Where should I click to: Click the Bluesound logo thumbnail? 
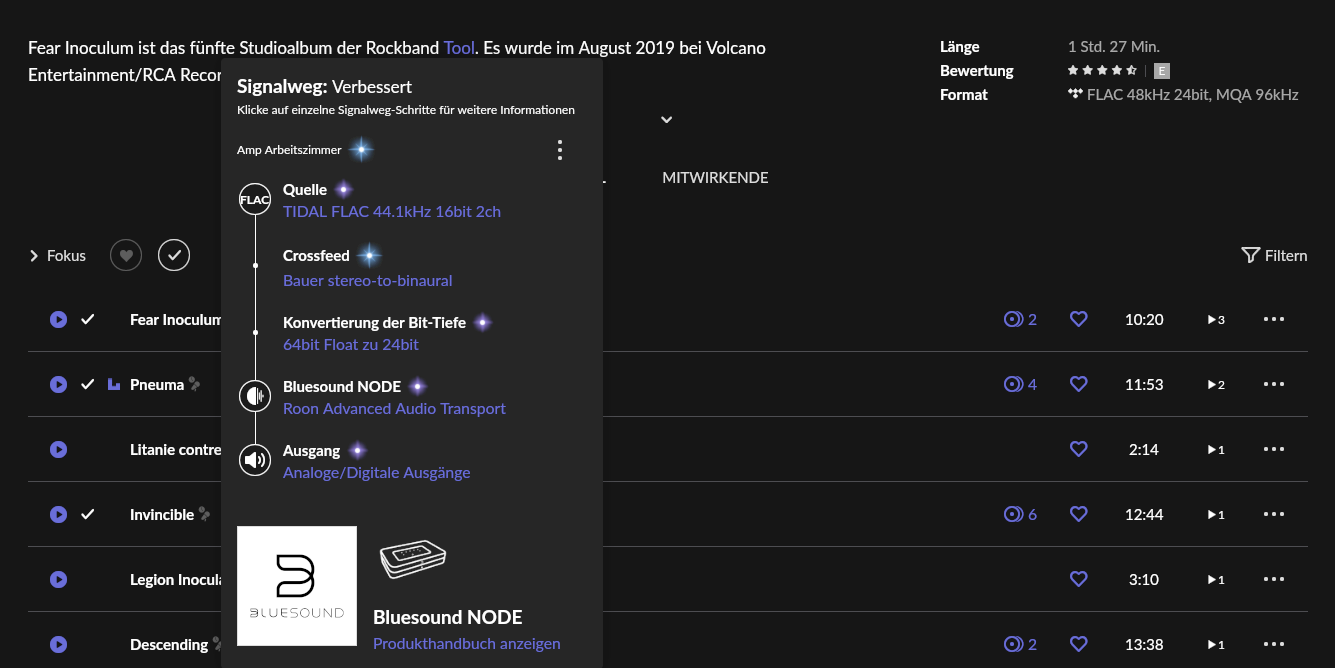297,586
